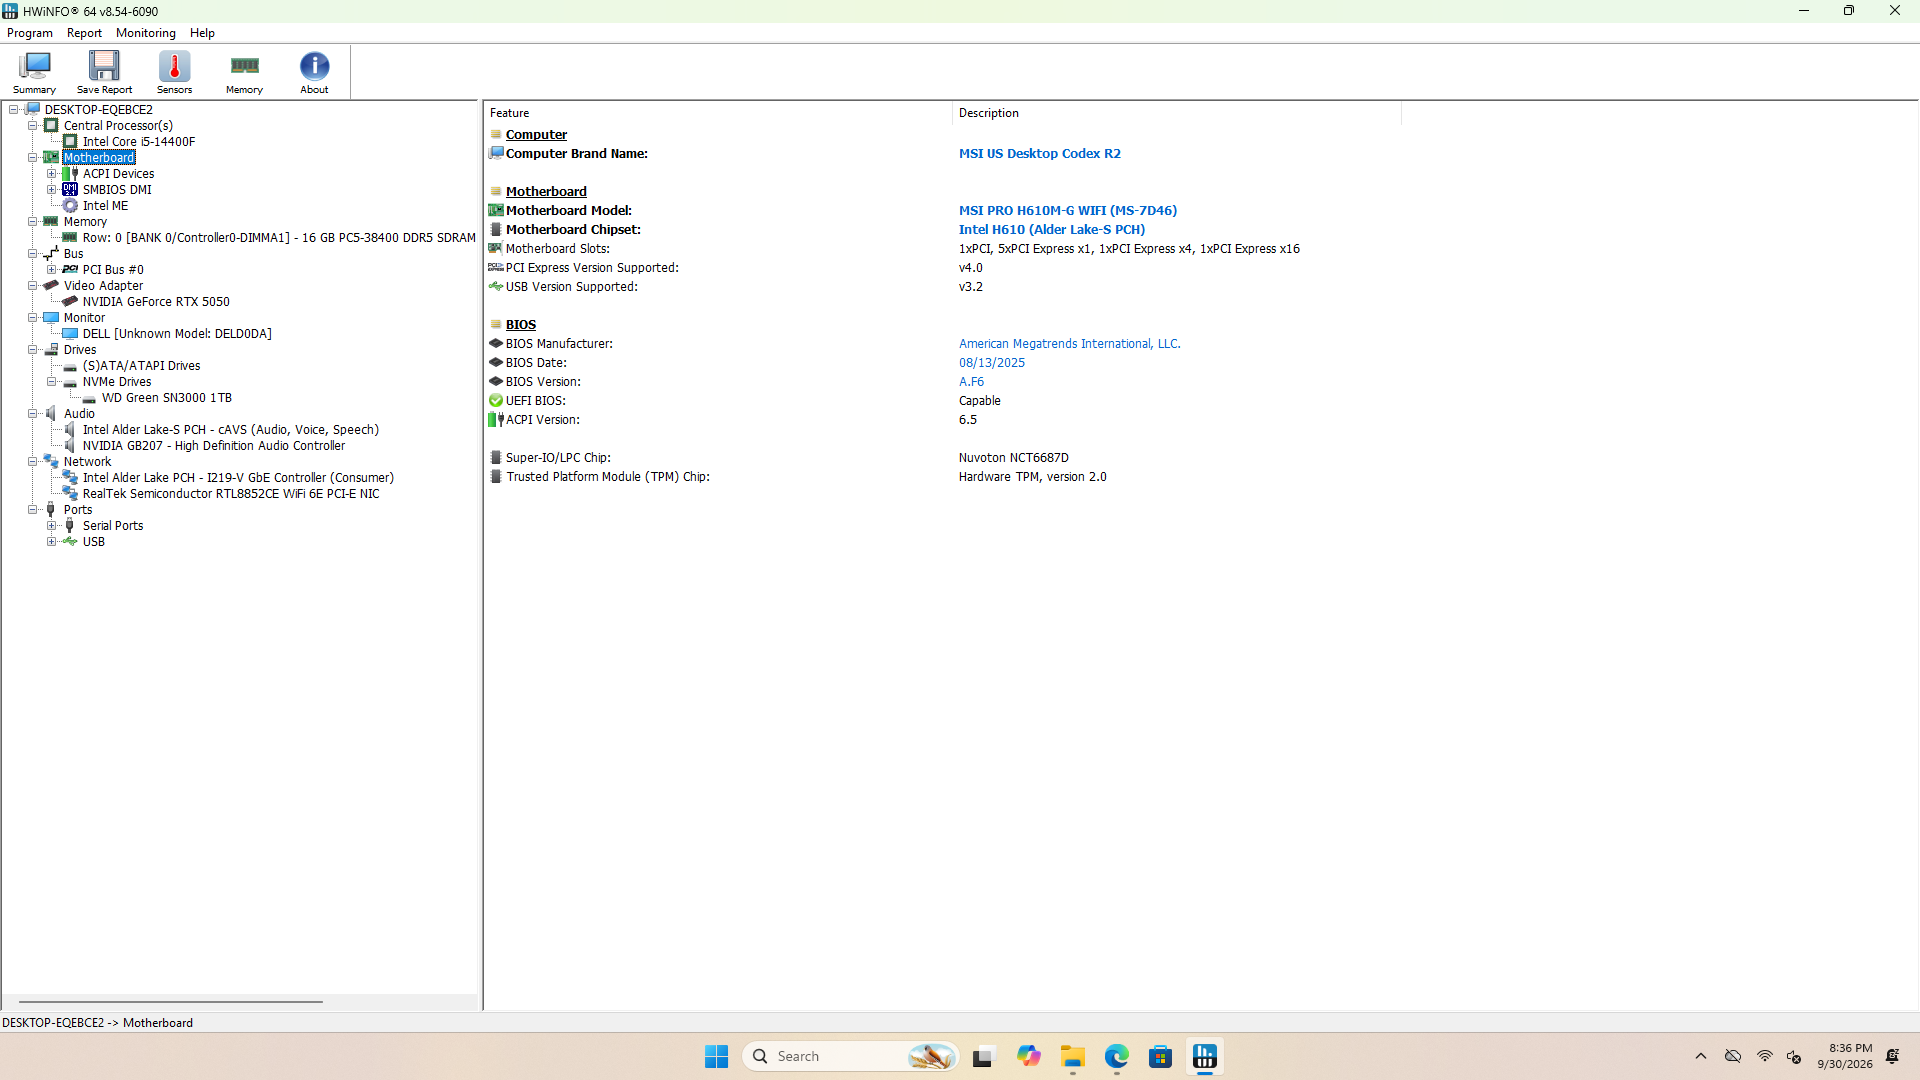Show hidden system tray icons chevron
The height and width of the screenshot is (1080, 1920).
point(1701,1056)
